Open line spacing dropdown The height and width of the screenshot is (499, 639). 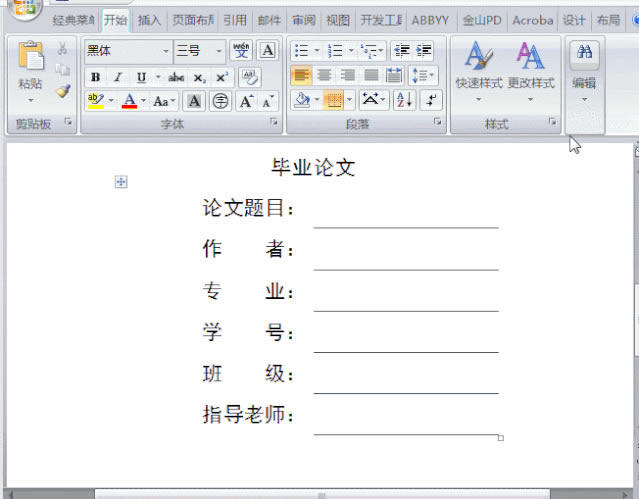(x=423, y=75)
